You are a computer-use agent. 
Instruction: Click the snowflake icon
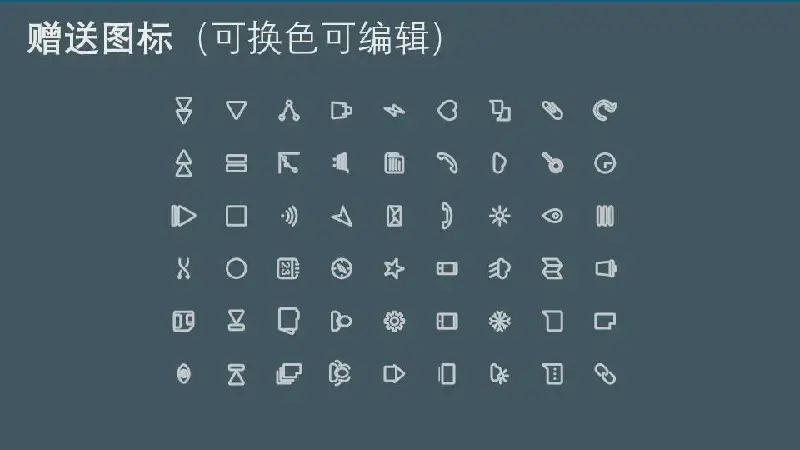coord(499,321)
